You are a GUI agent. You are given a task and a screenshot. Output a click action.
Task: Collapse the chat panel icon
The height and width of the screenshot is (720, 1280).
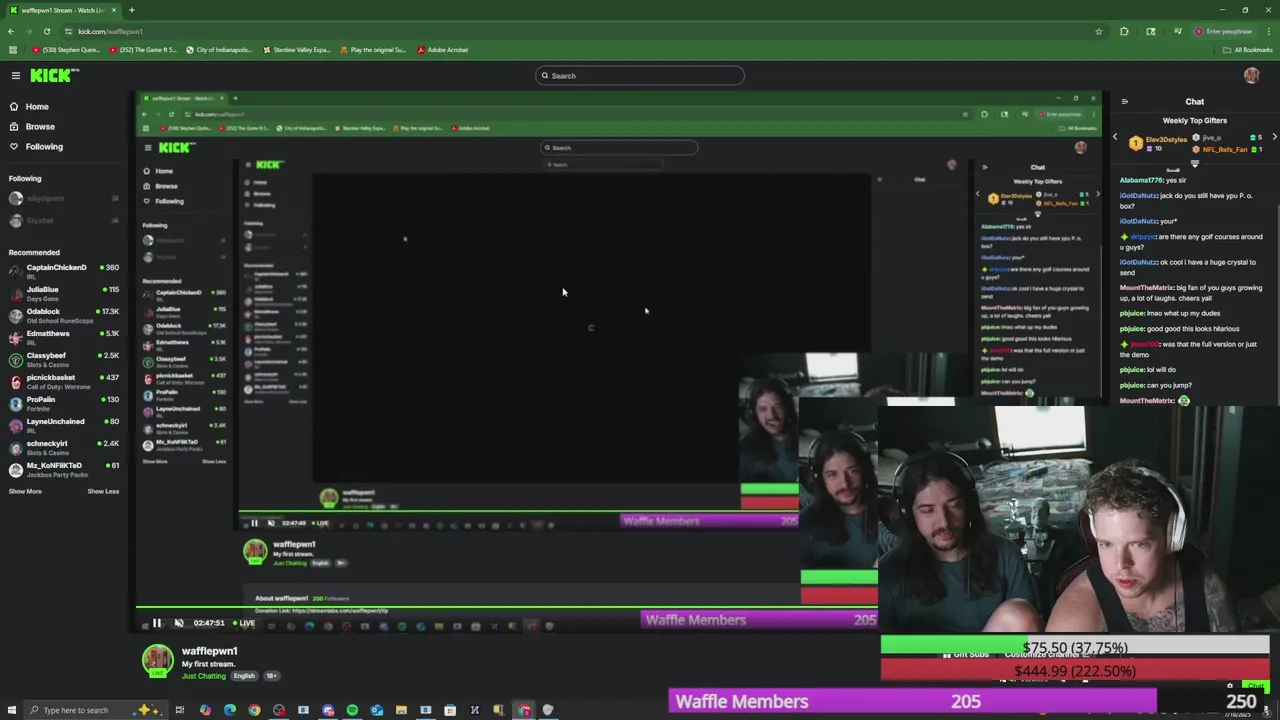pyautogui.click(x=1125, y=102)
